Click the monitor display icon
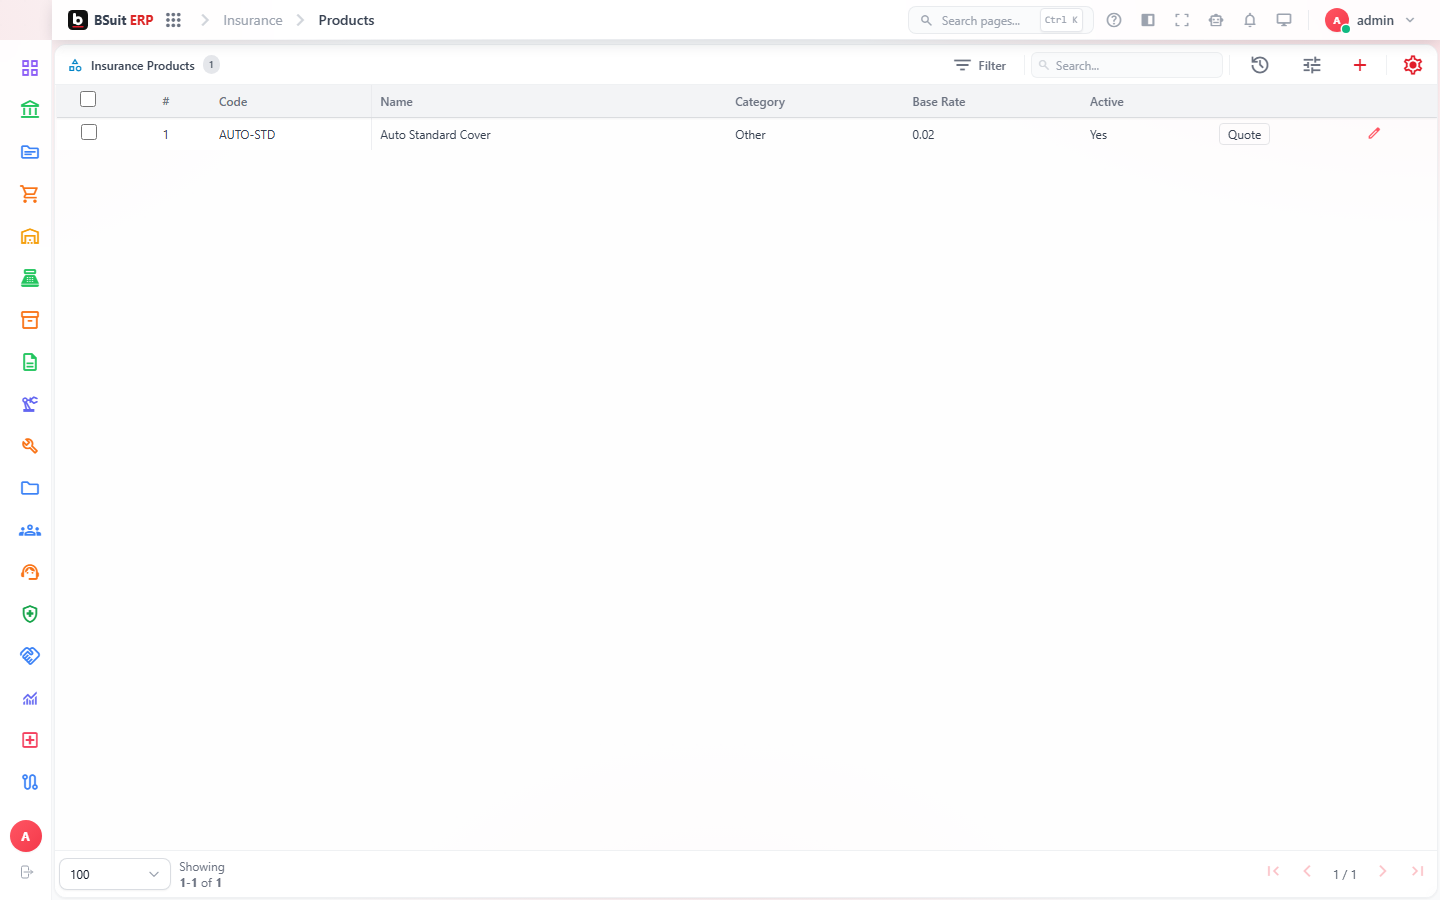This screenshot has height=900, width=1440. (x=1284, y=20)
